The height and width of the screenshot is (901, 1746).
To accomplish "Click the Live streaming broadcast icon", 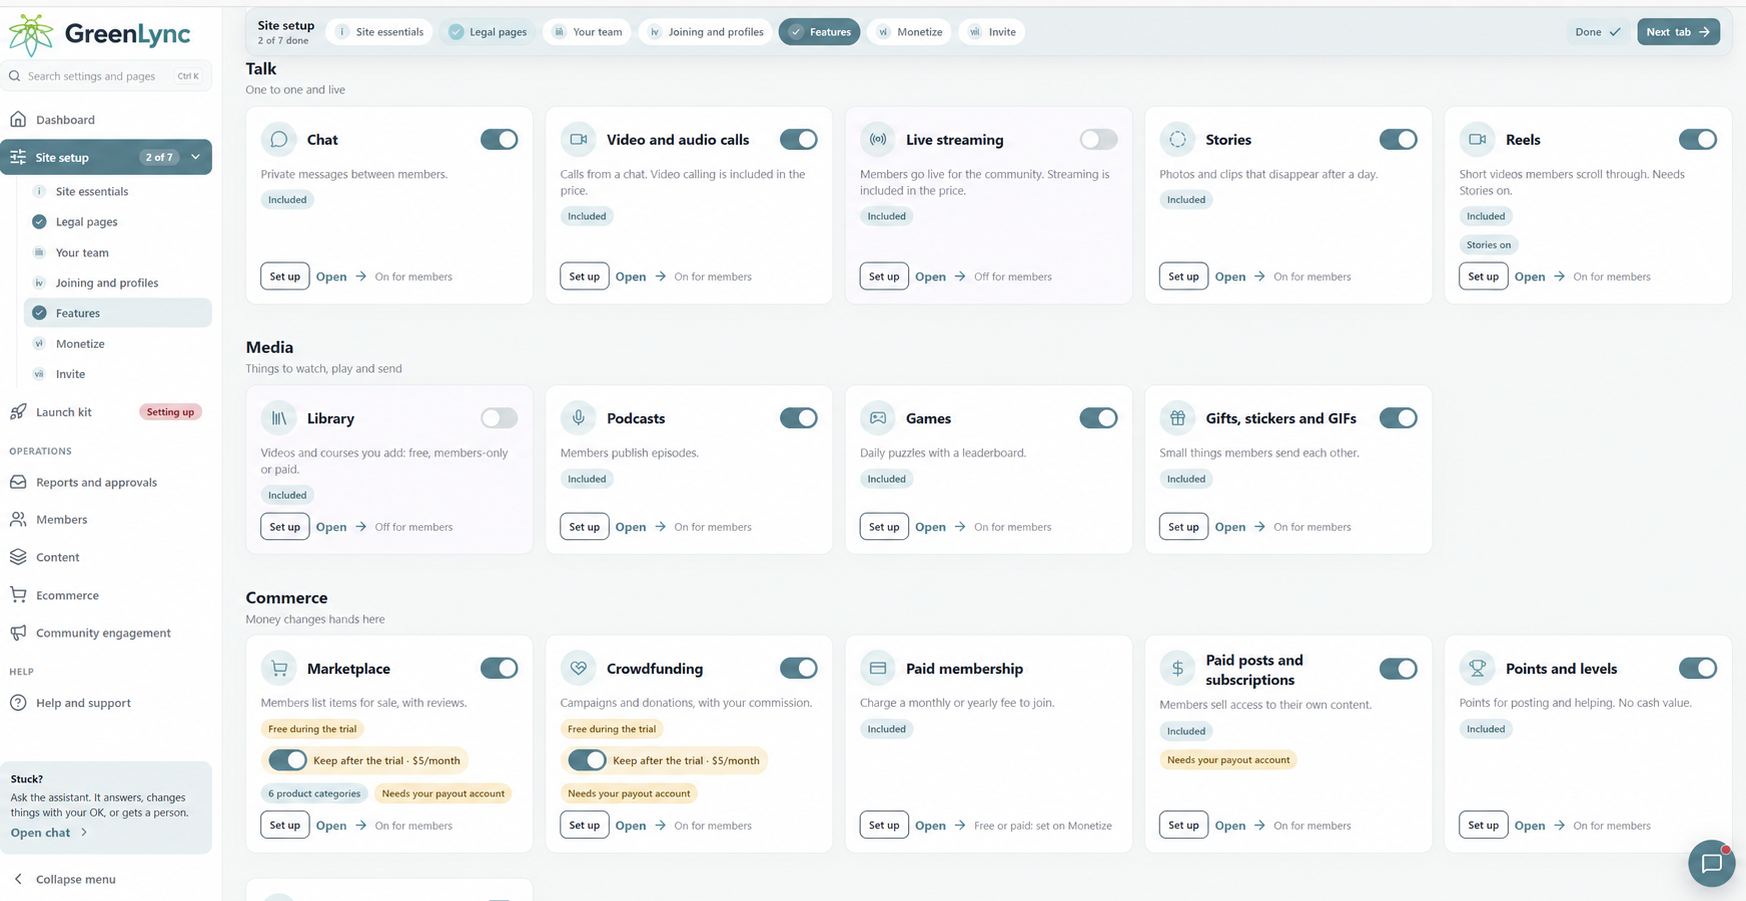I will click(878, 140).
